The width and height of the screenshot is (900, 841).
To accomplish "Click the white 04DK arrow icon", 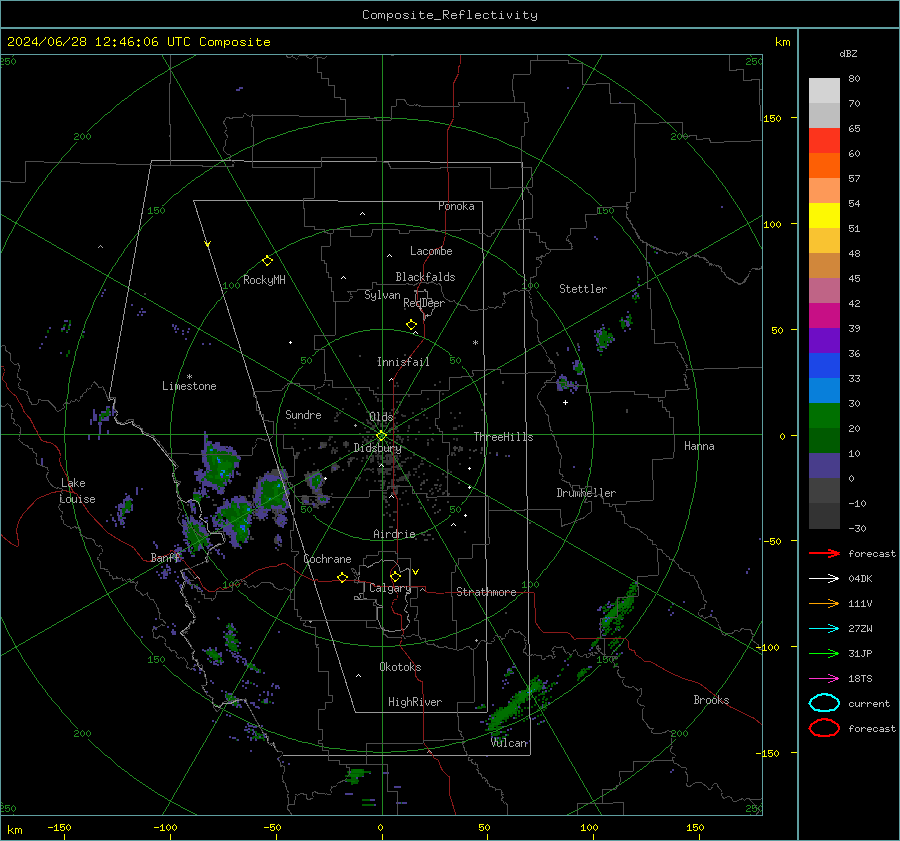I will (x=824, y=579).
